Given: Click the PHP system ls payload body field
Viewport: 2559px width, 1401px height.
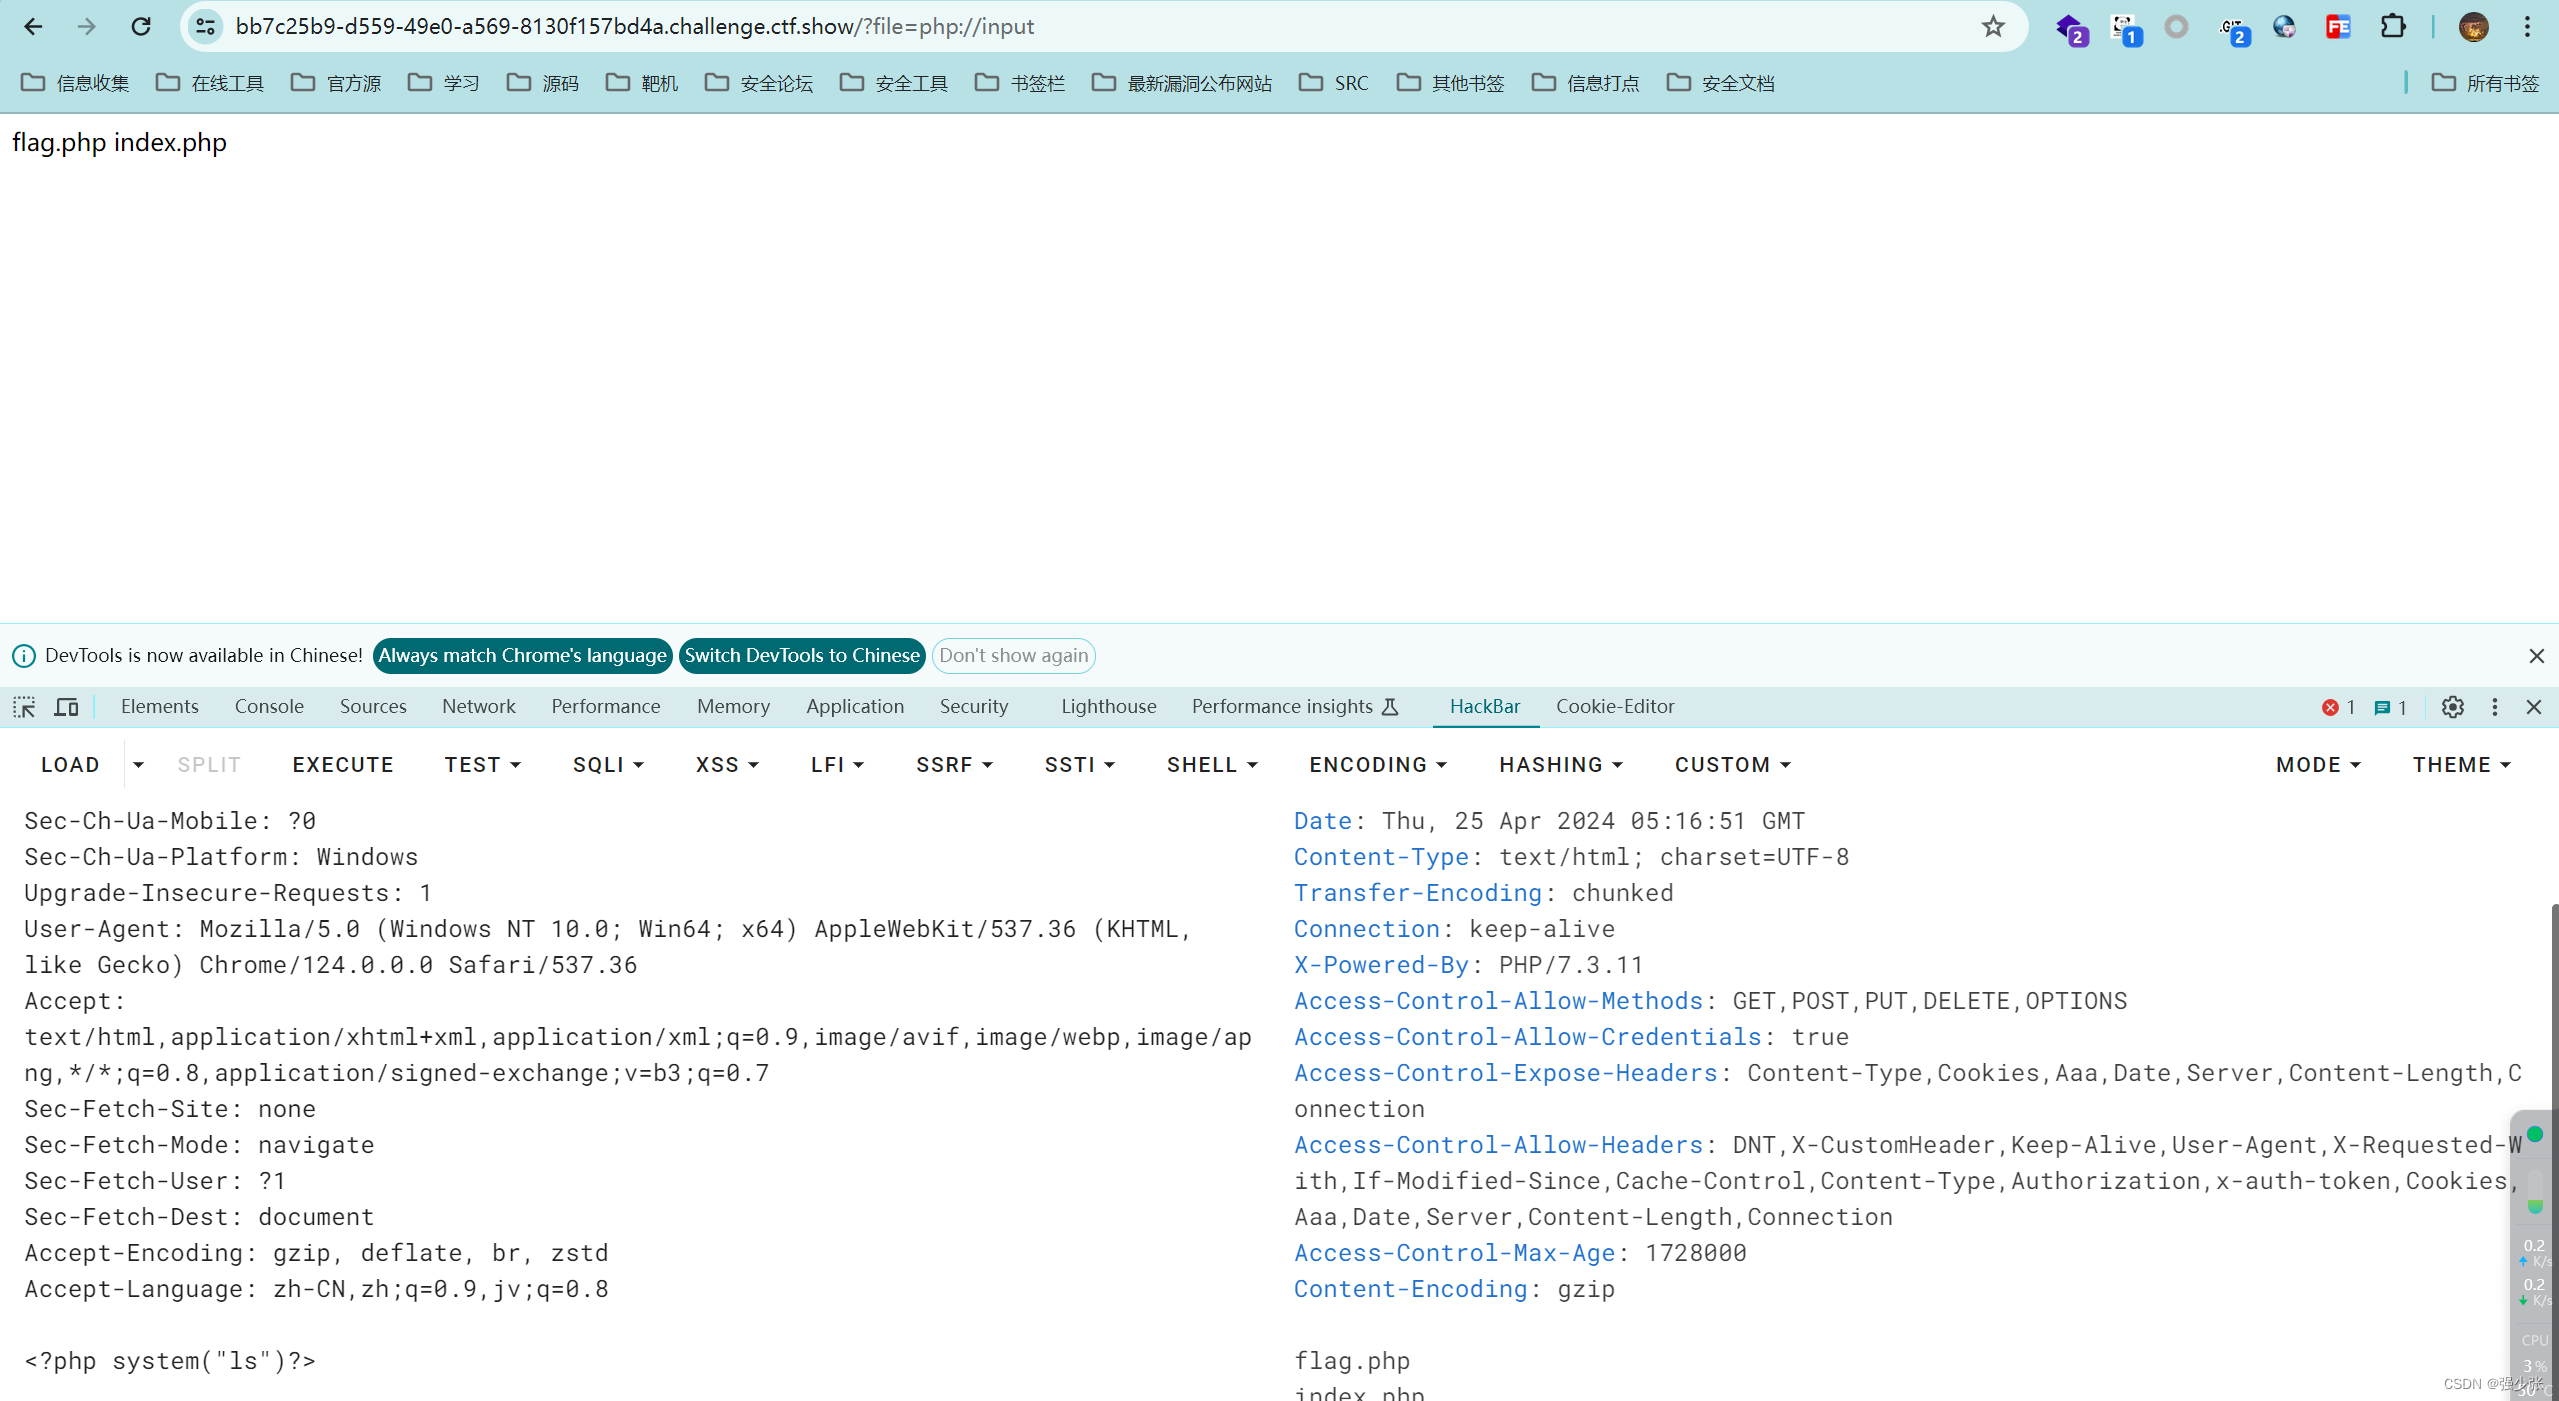Looking at the screenshot, I should 170,1361.
